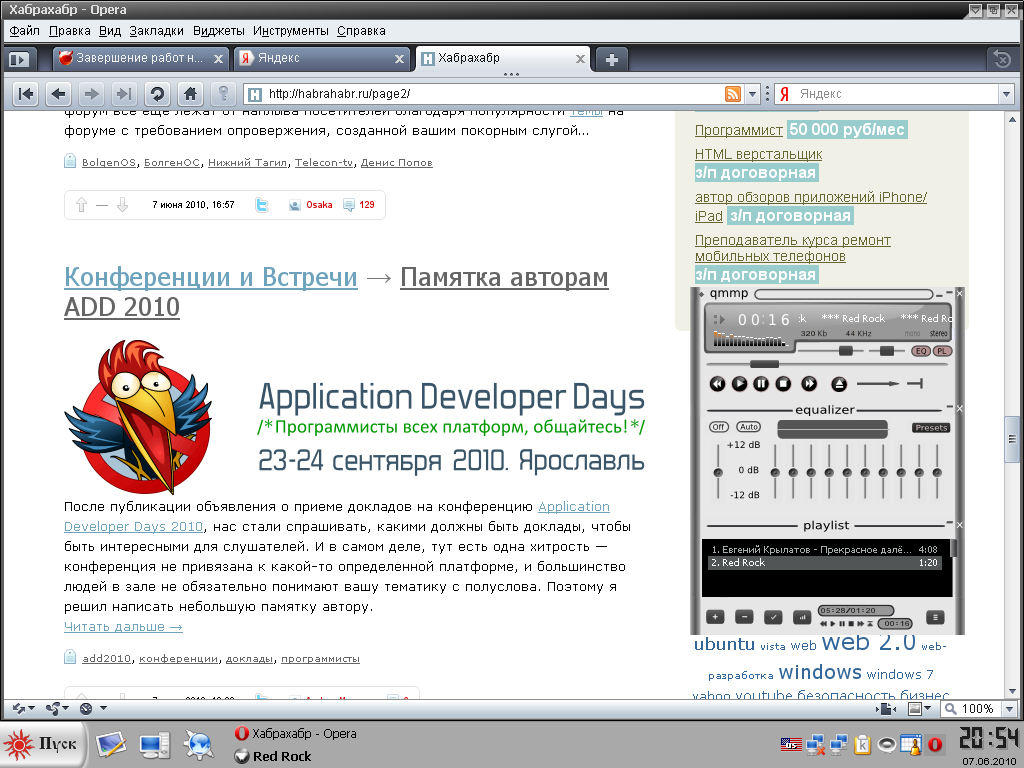
Task: Stop playback in qmmp
Action: pyautogui.click(x=783, y=384)
